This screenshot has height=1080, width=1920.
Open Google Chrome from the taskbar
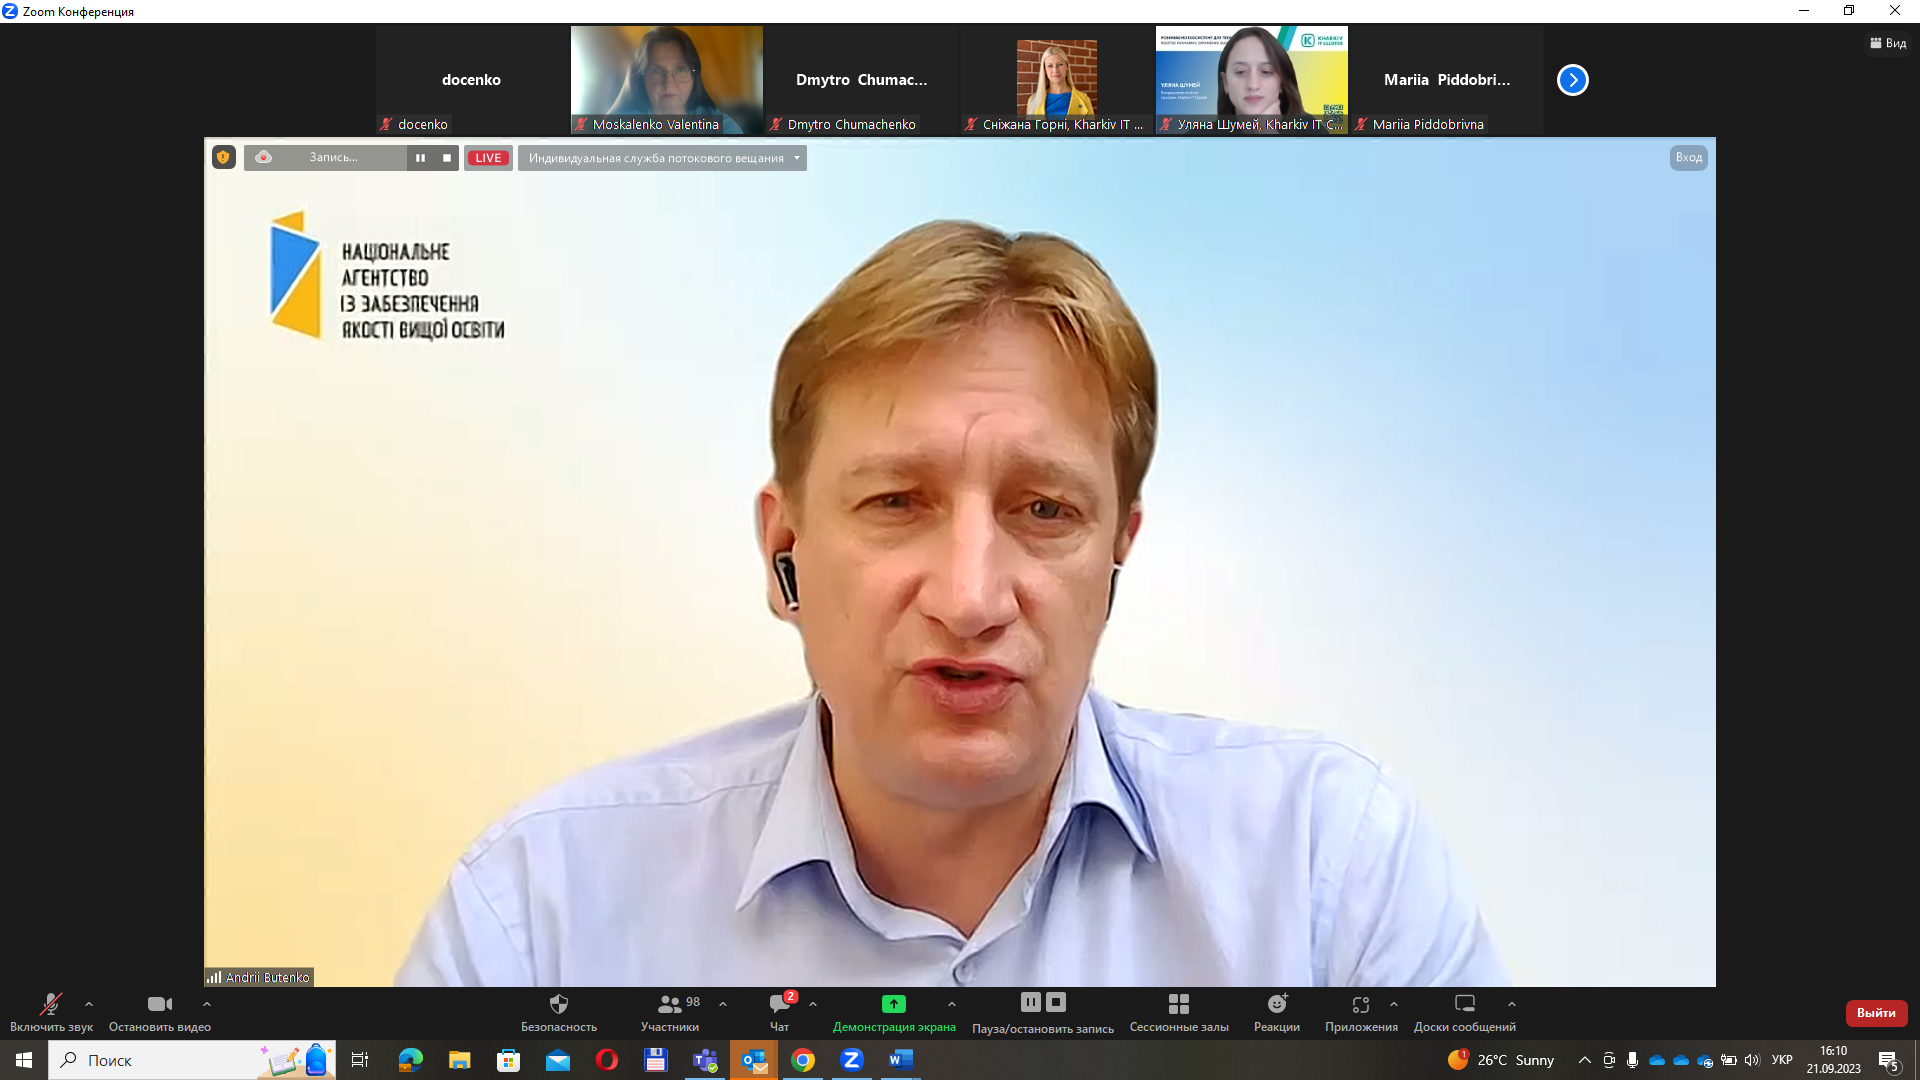803,1060
